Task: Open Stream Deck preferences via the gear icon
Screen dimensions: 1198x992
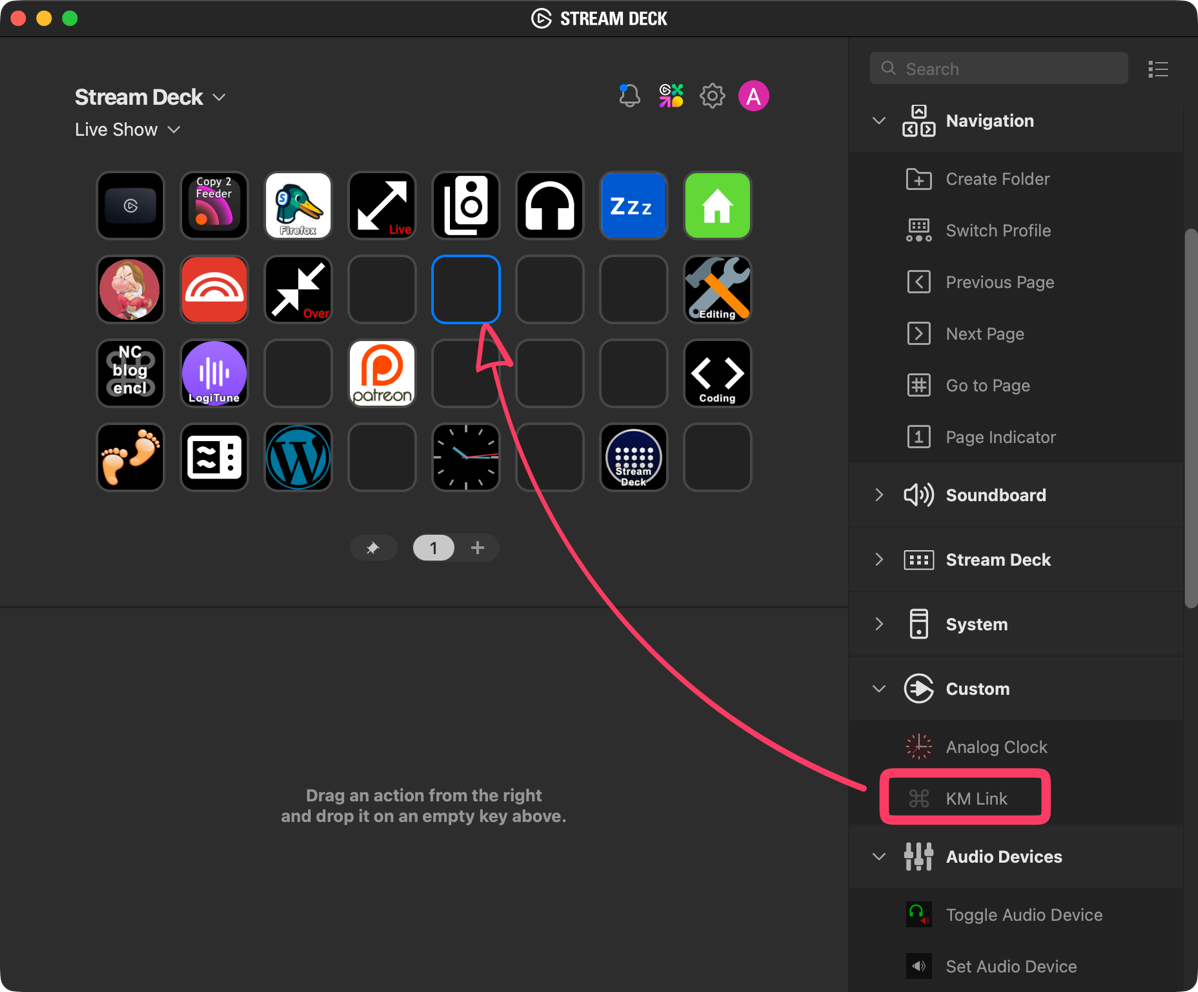Action: point(712,95)
